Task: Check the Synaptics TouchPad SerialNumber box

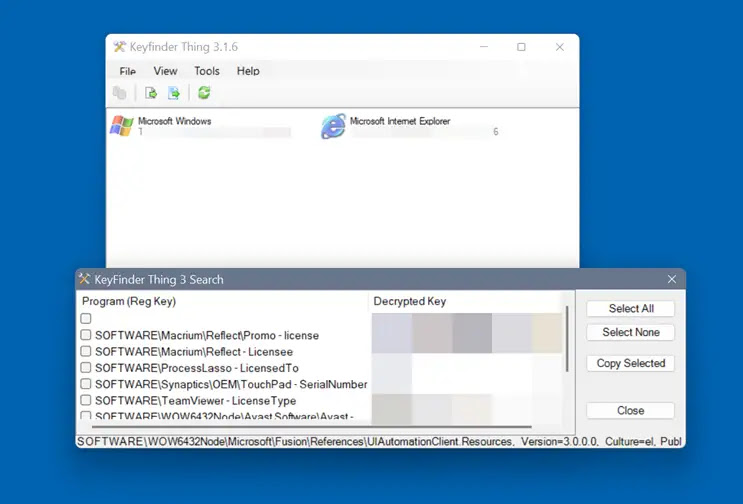Action: 86,384
